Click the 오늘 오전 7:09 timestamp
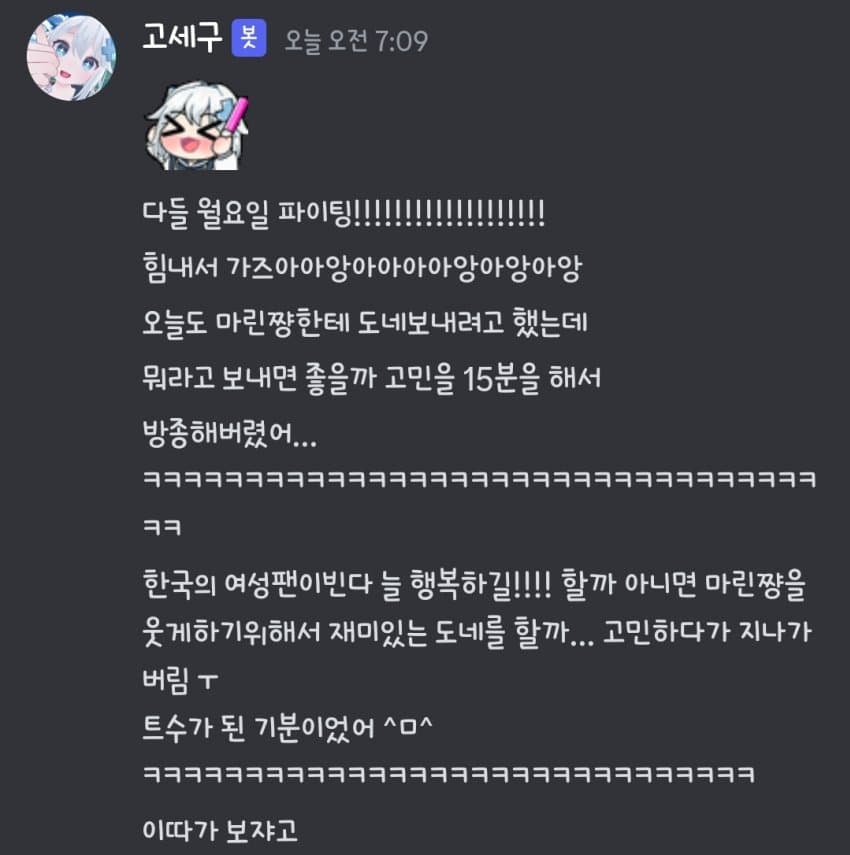 [356, 41]
